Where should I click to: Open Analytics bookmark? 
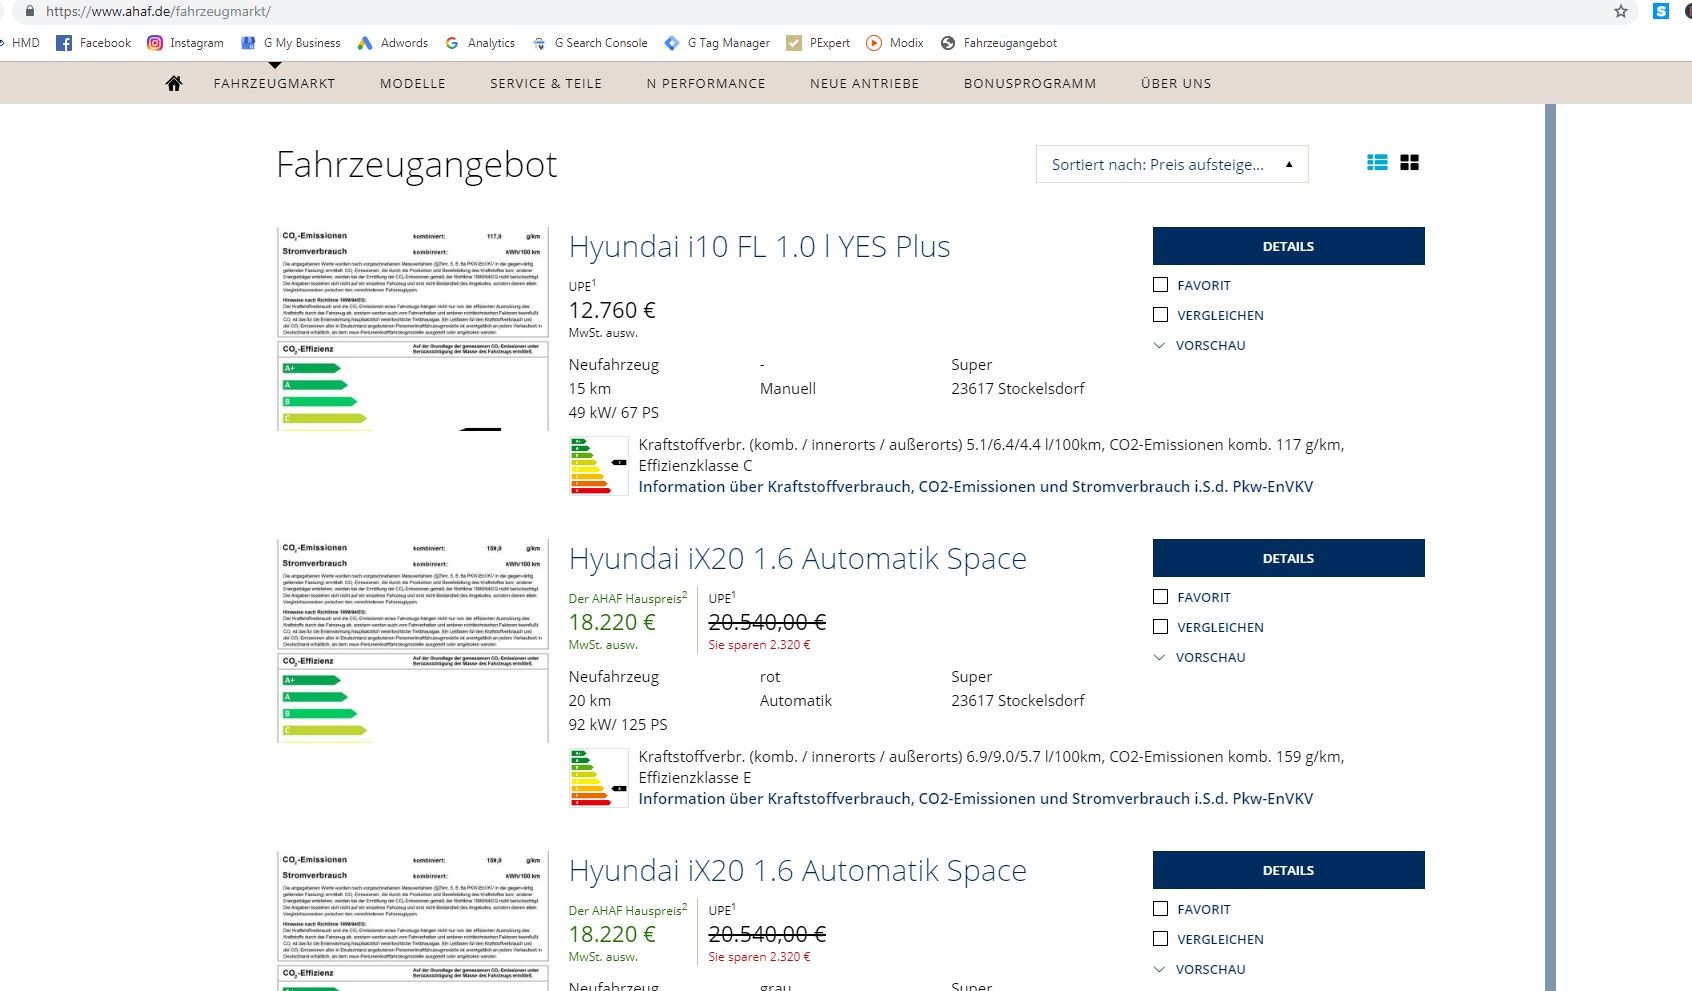click(480, 43)
